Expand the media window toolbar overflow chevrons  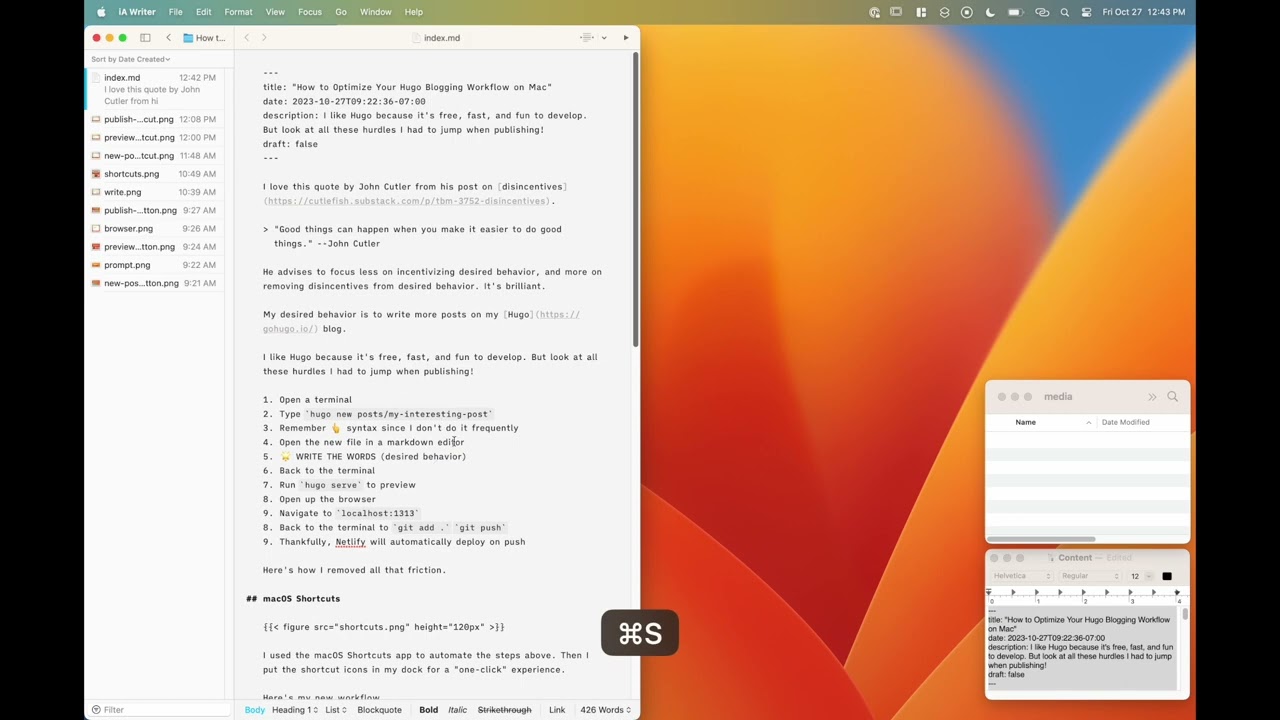point(1152,397)
